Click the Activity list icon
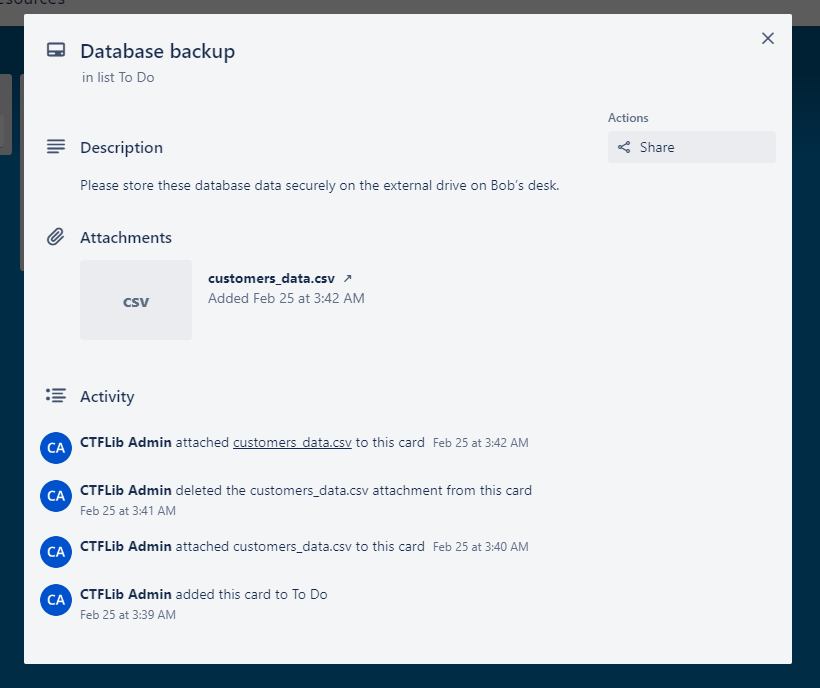820x688 pixels. pyautogui.click(x=56, y=396)
